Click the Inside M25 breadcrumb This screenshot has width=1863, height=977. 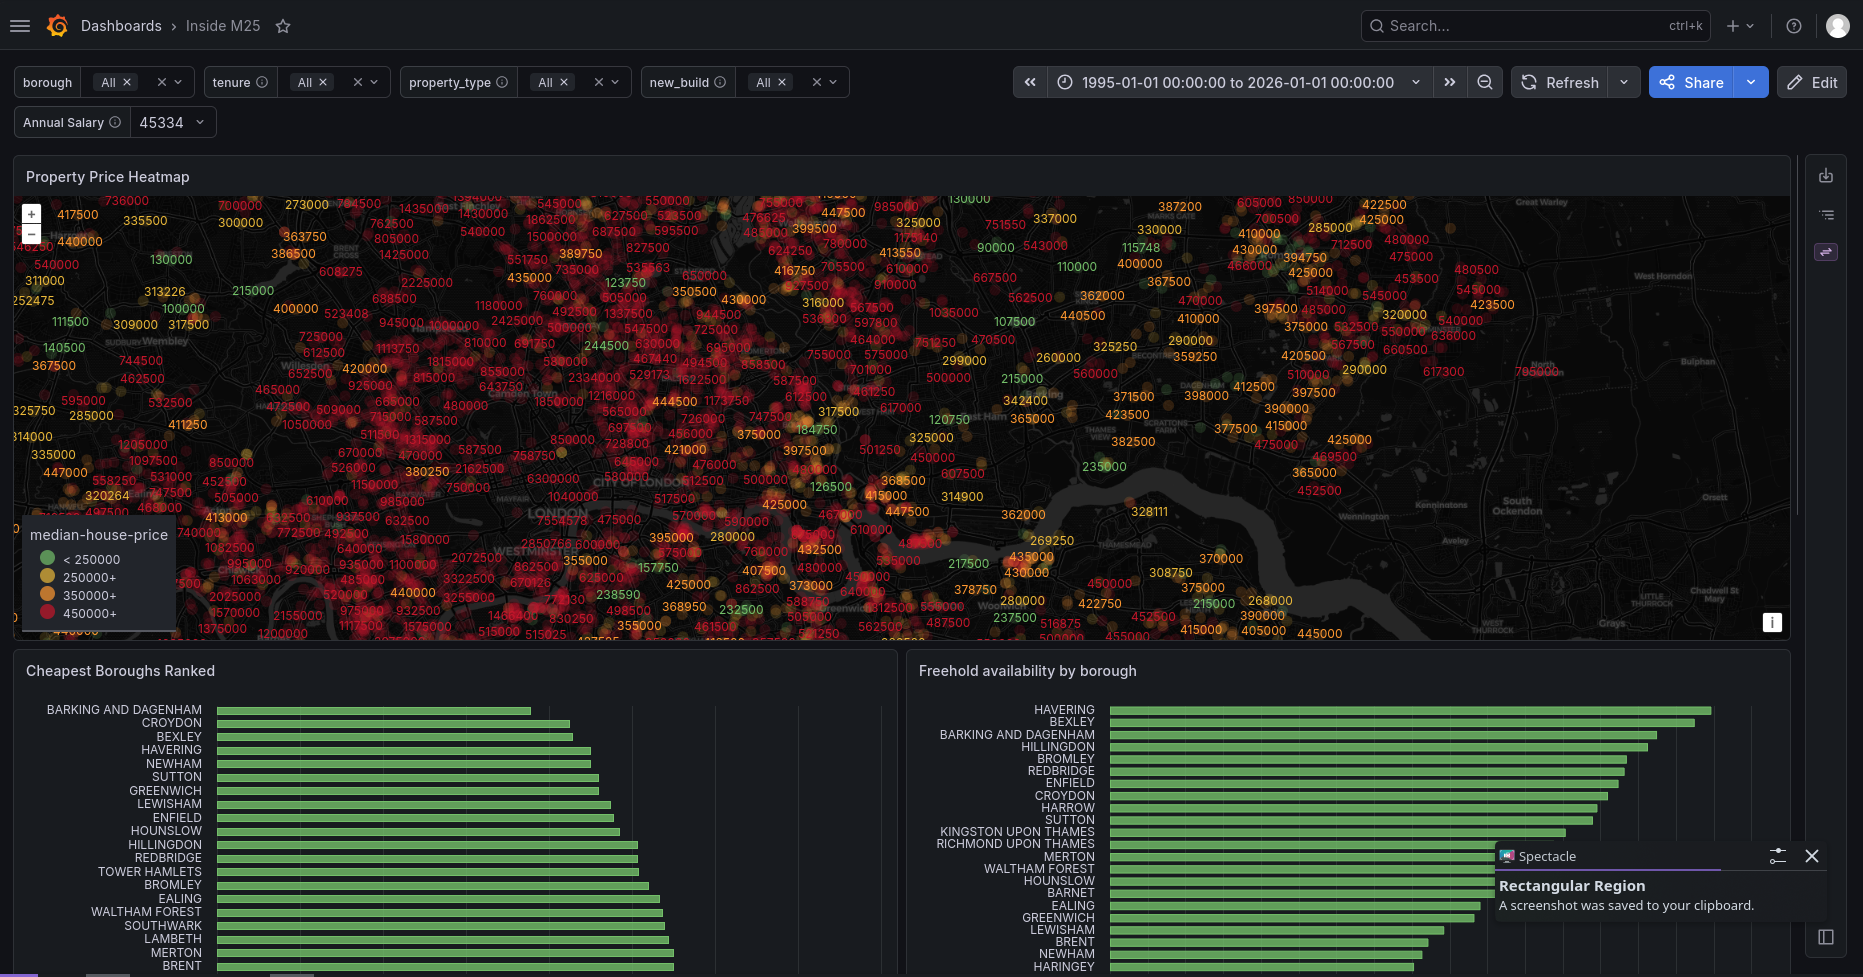click(223, 26)
